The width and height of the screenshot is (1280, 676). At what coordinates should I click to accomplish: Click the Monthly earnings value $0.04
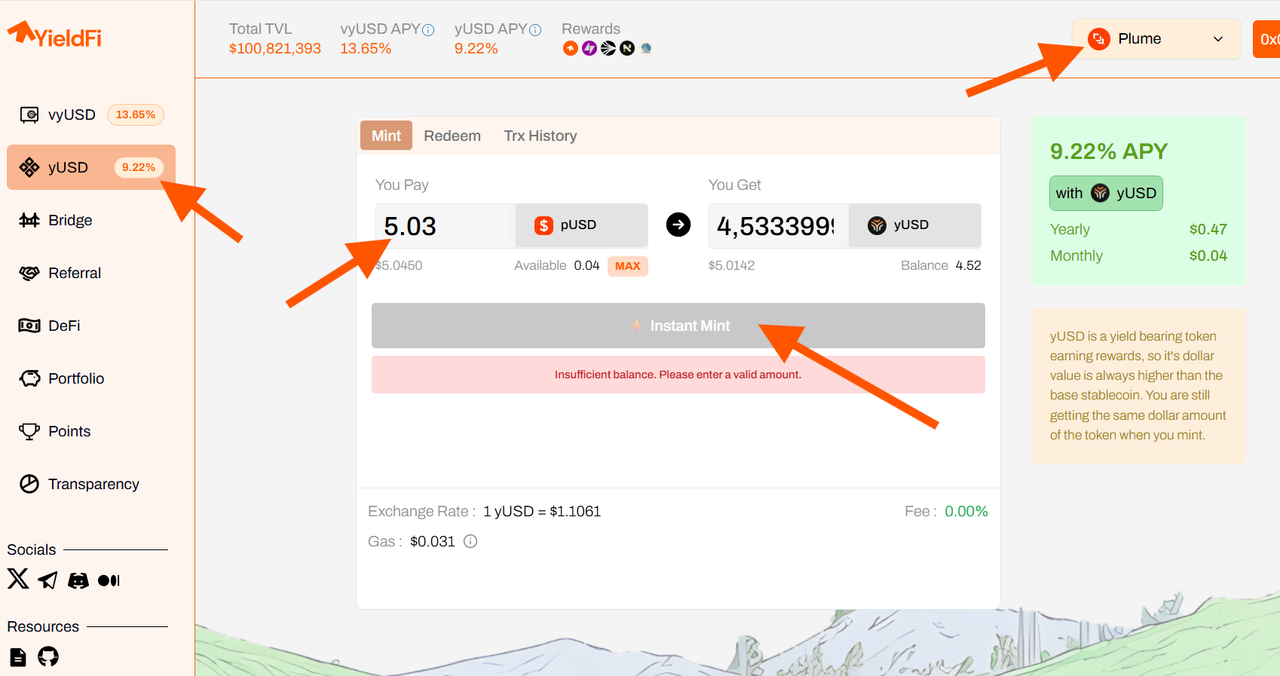1208,256
